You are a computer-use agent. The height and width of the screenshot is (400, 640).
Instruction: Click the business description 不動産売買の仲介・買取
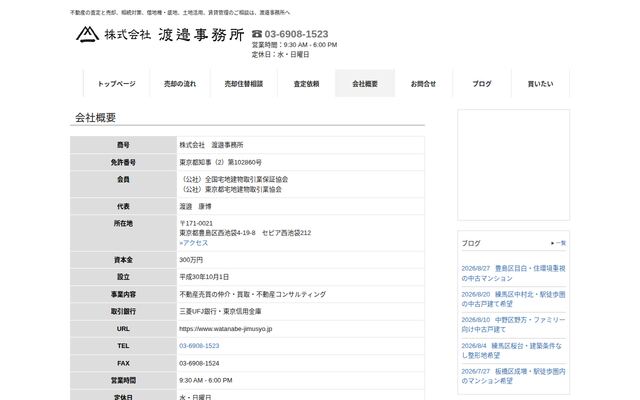215,294
